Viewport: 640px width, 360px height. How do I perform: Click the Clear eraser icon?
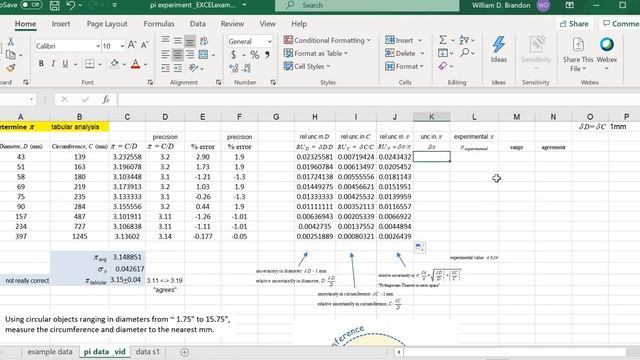pos(443,66)
